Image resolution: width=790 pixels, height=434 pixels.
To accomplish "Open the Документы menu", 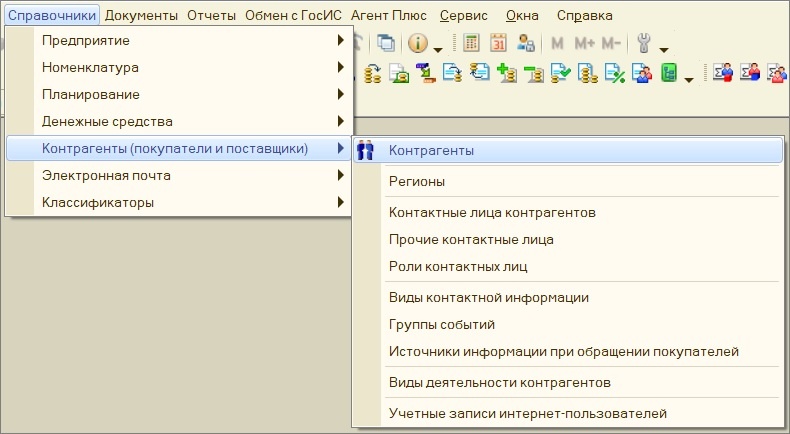I will (x=141, y=16).
